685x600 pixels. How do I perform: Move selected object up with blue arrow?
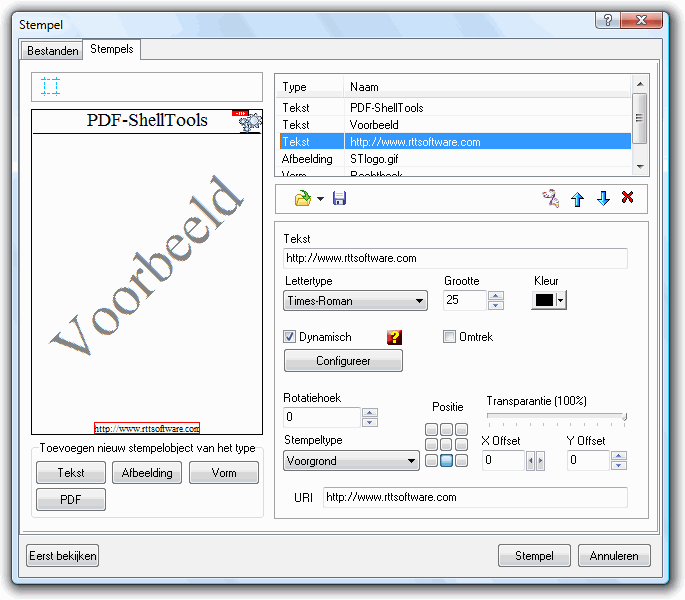(578, 199)
